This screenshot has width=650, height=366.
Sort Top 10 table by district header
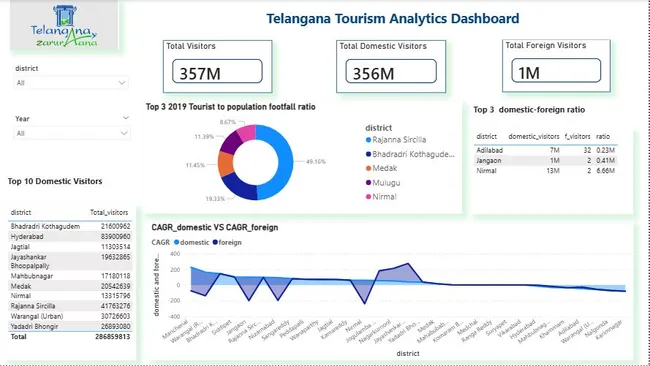(21, 212)
